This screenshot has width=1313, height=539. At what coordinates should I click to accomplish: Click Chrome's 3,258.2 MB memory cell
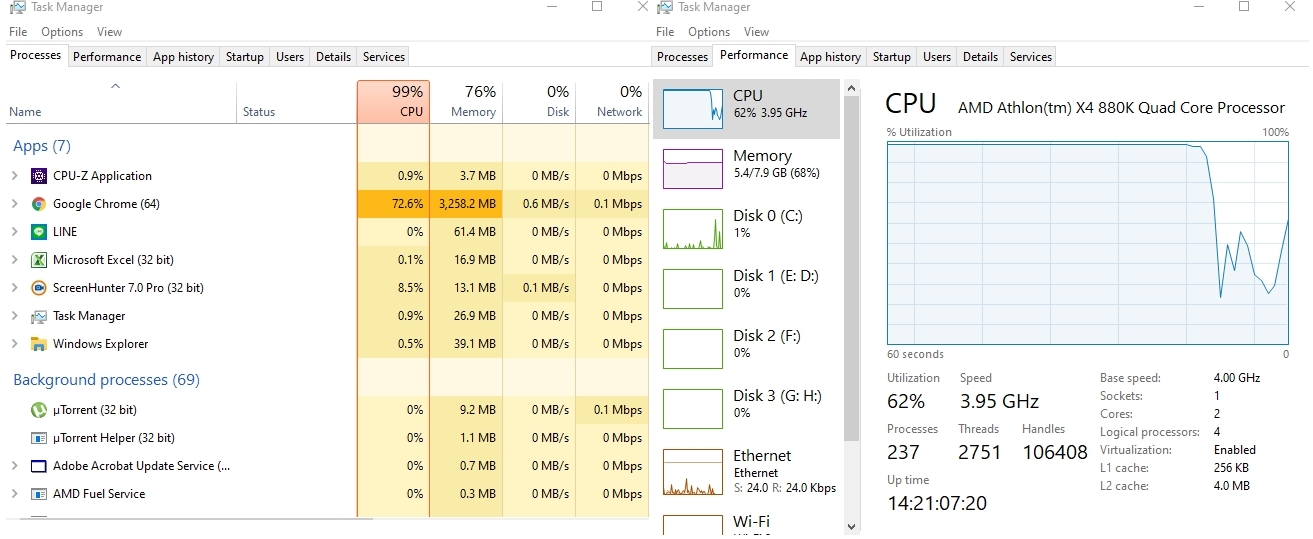(x=466, y=204)
